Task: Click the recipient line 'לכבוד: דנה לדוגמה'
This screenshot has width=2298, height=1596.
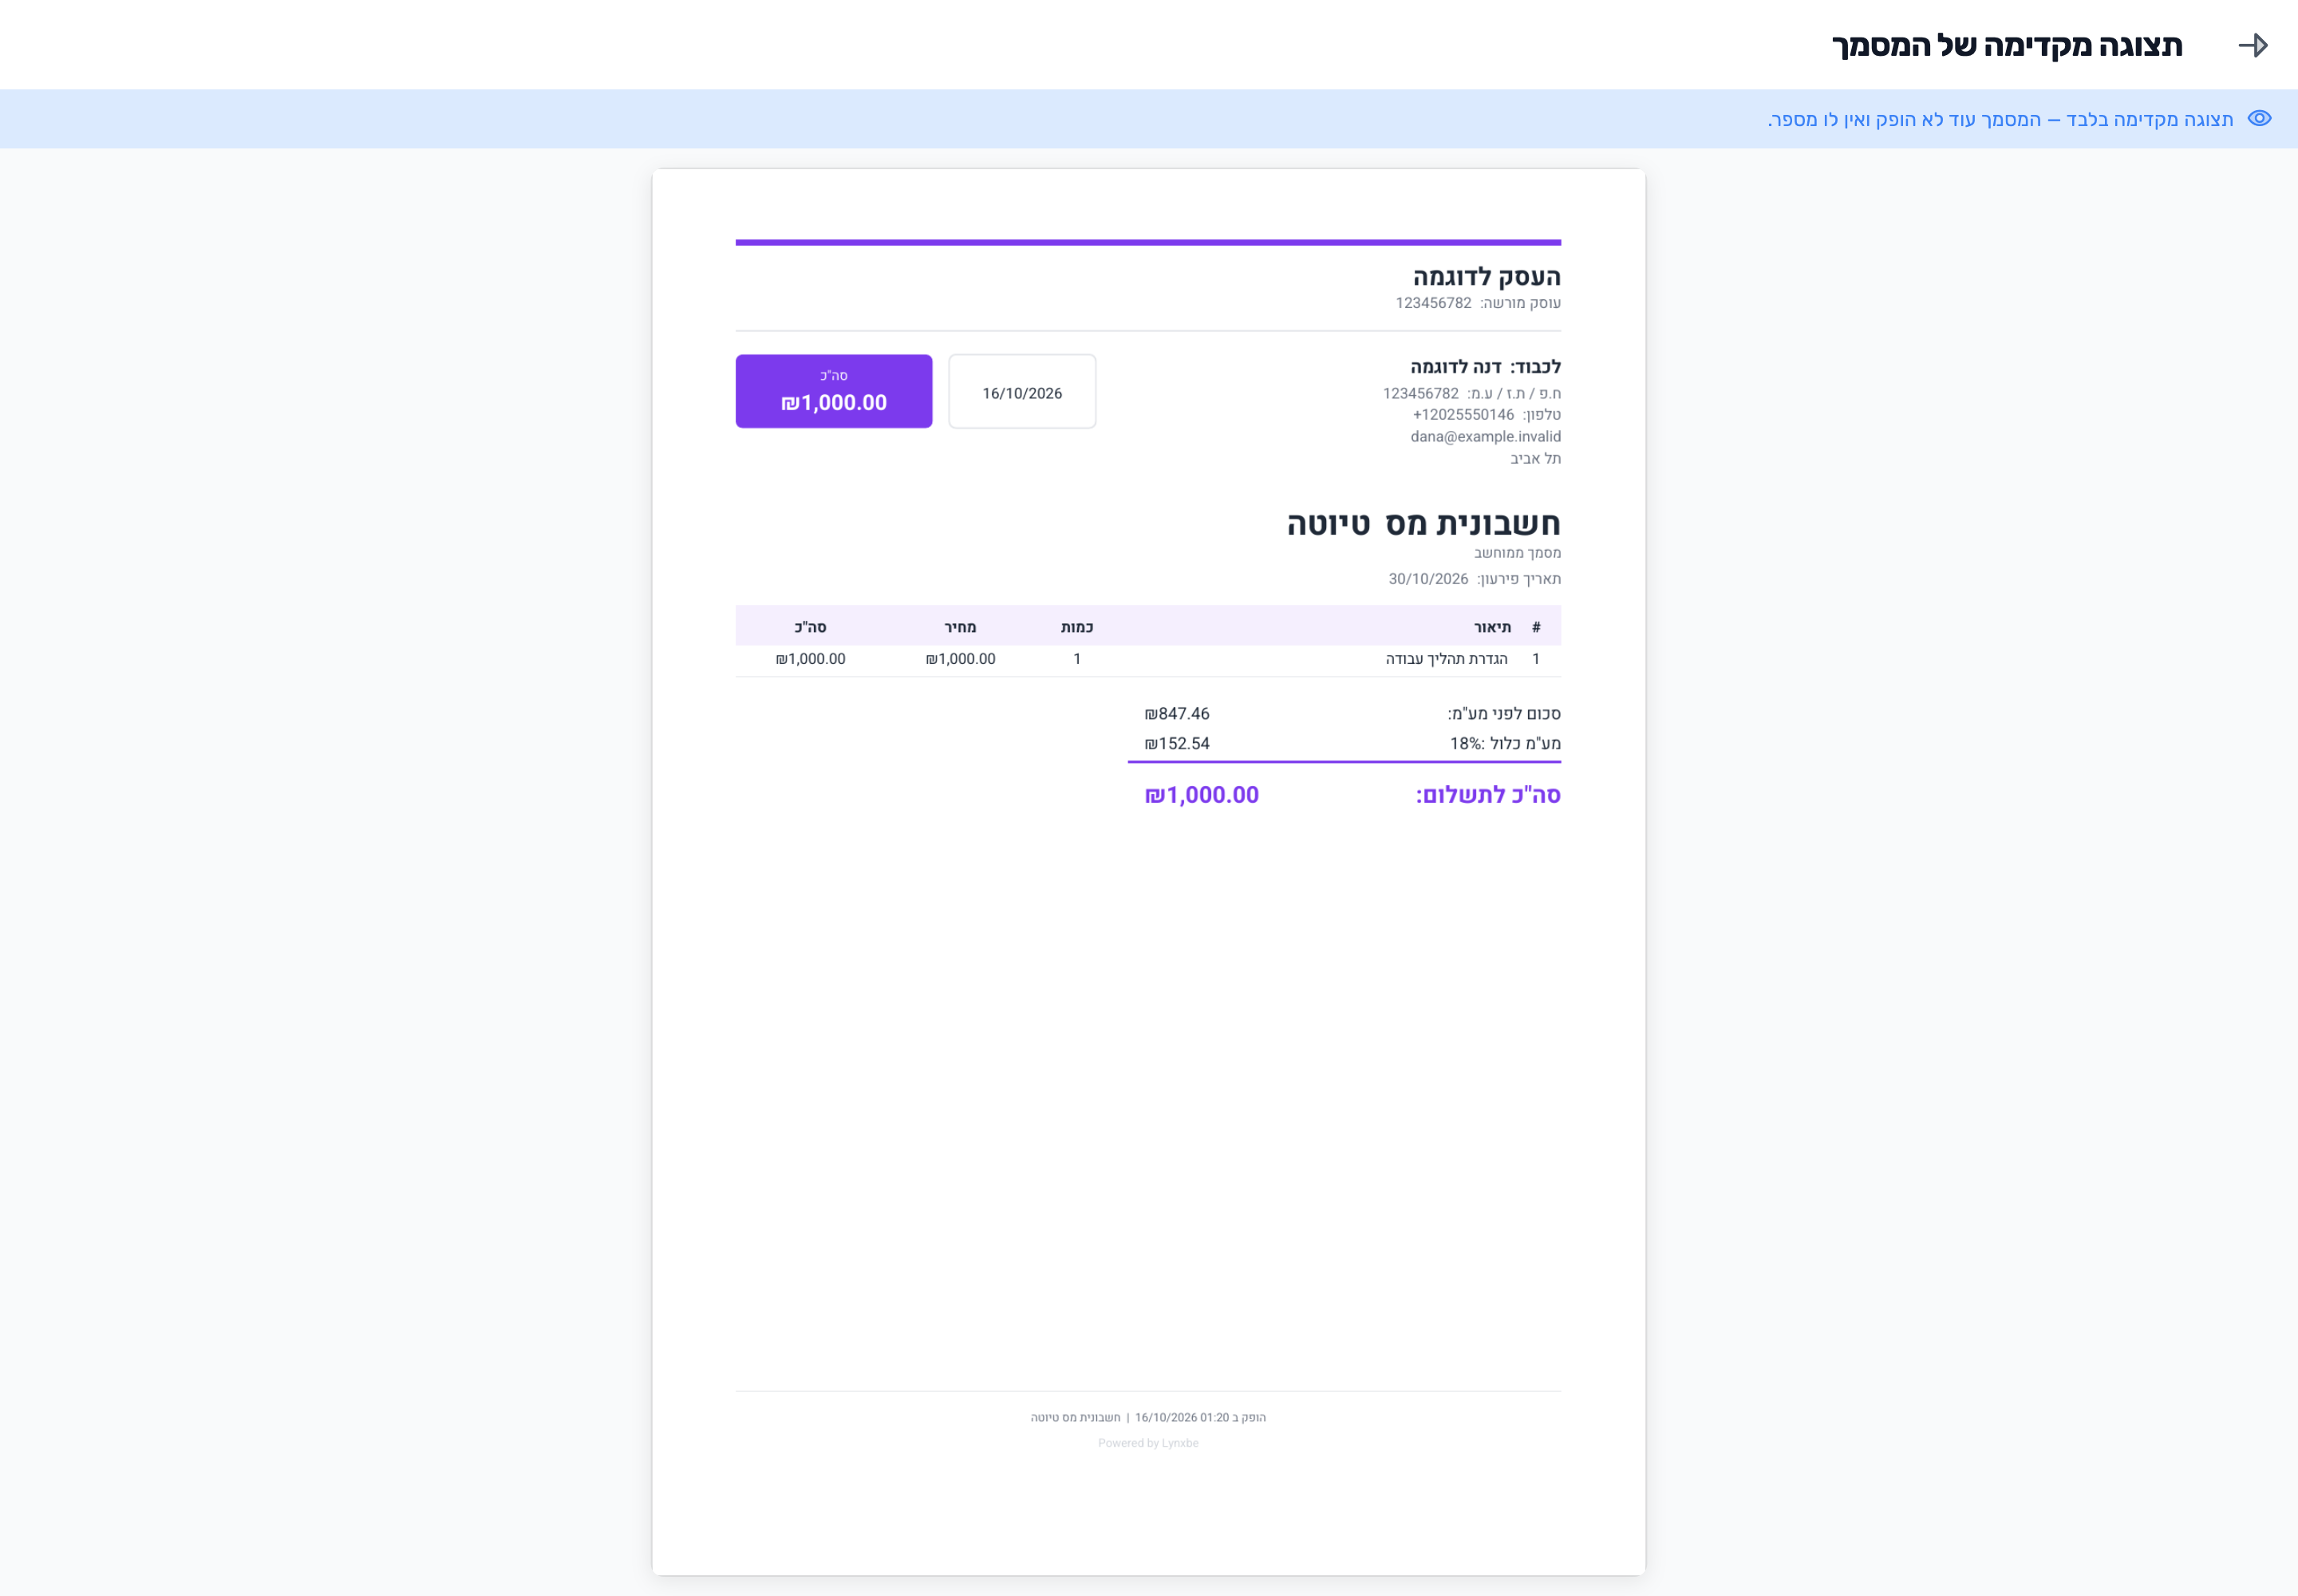Action: (1485, 366)
